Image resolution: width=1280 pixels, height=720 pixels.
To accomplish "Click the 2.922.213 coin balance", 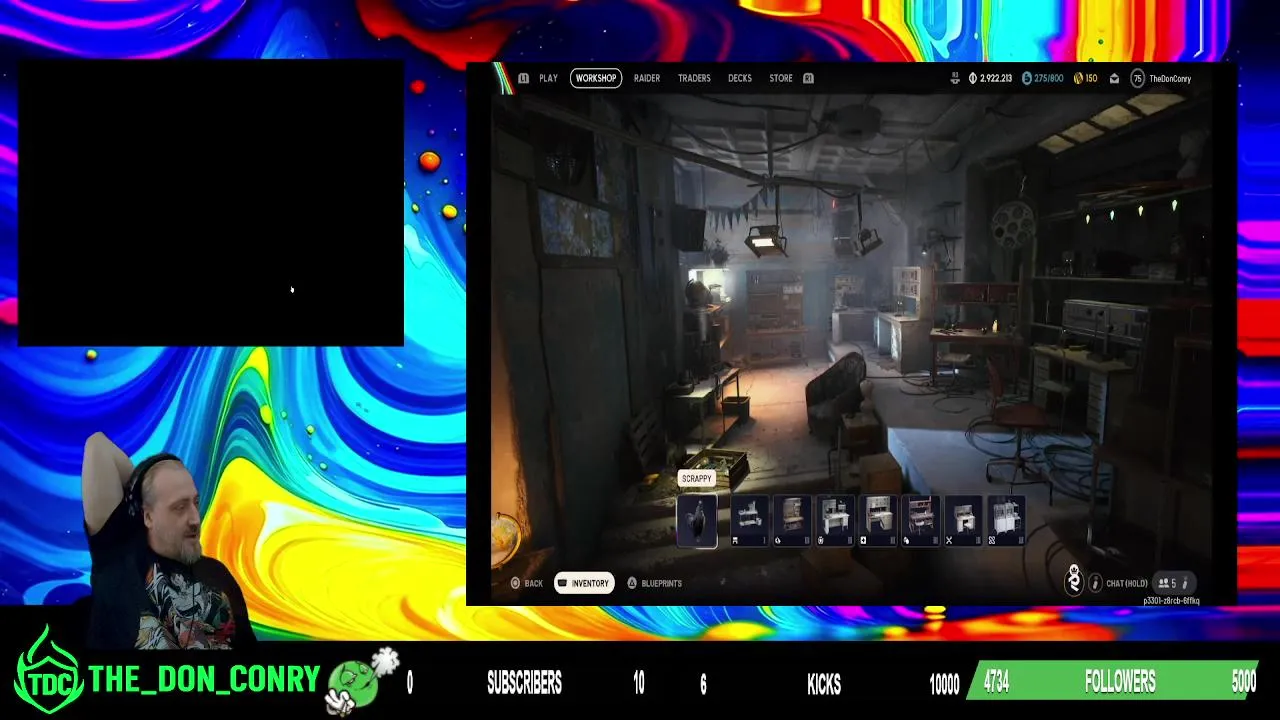I will (990, 78).
